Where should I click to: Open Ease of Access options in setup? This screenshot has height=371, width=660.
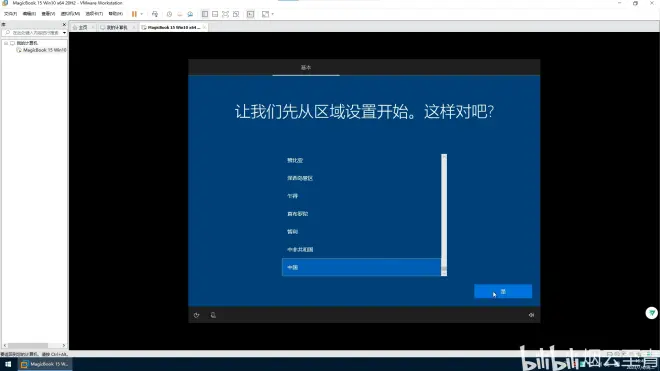click(197, 315)
